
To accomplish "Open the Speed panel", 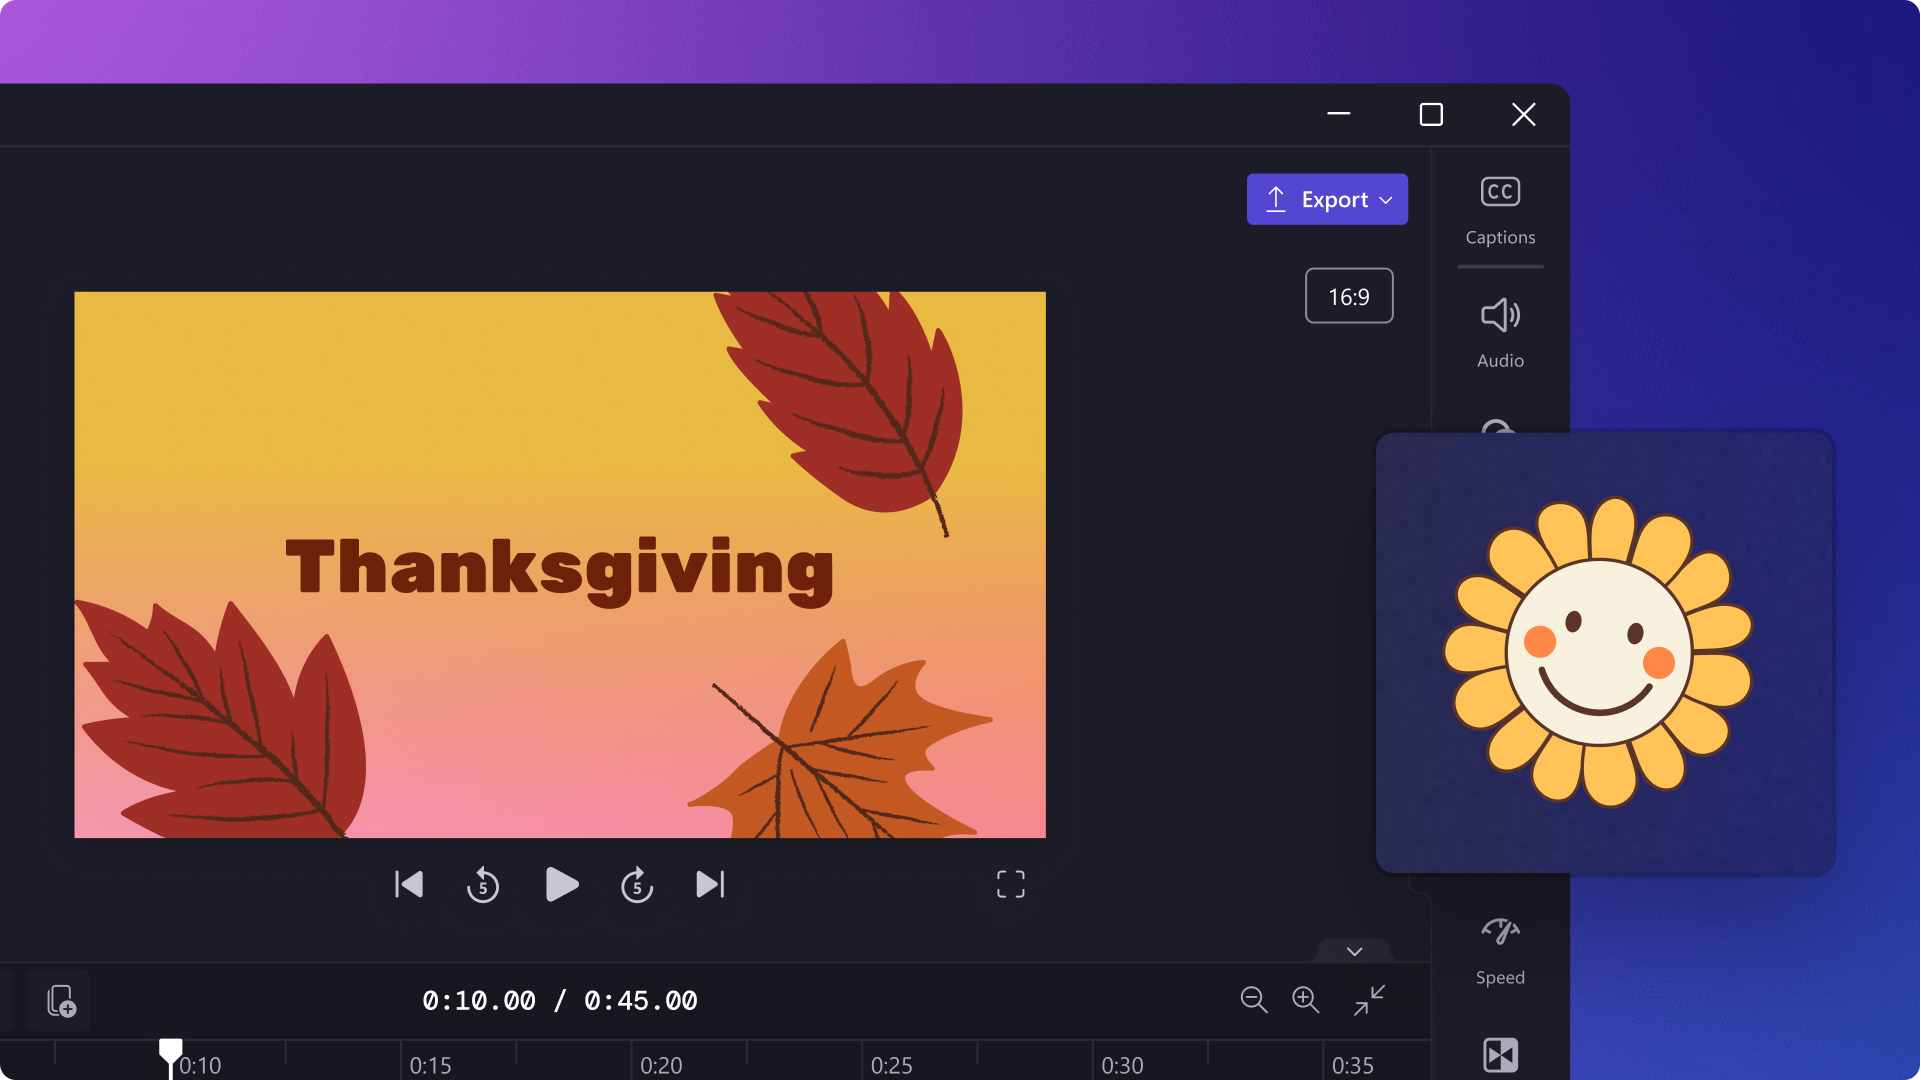I will [1500, 950].
